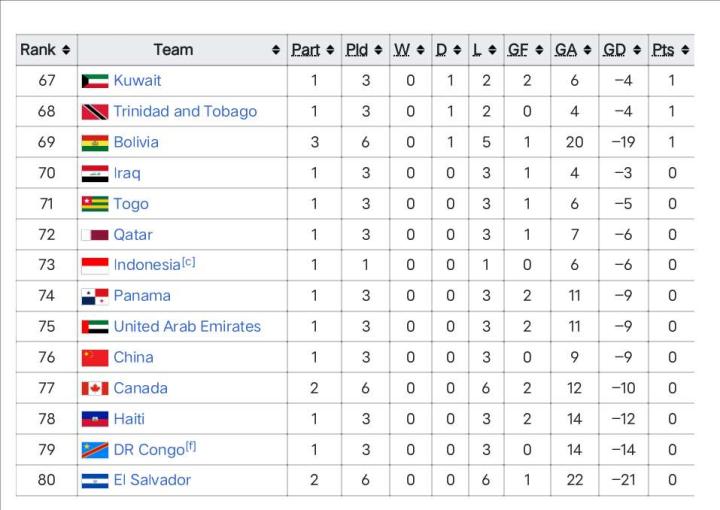Open footnote [f] next to DR Congo

point(190,446)
